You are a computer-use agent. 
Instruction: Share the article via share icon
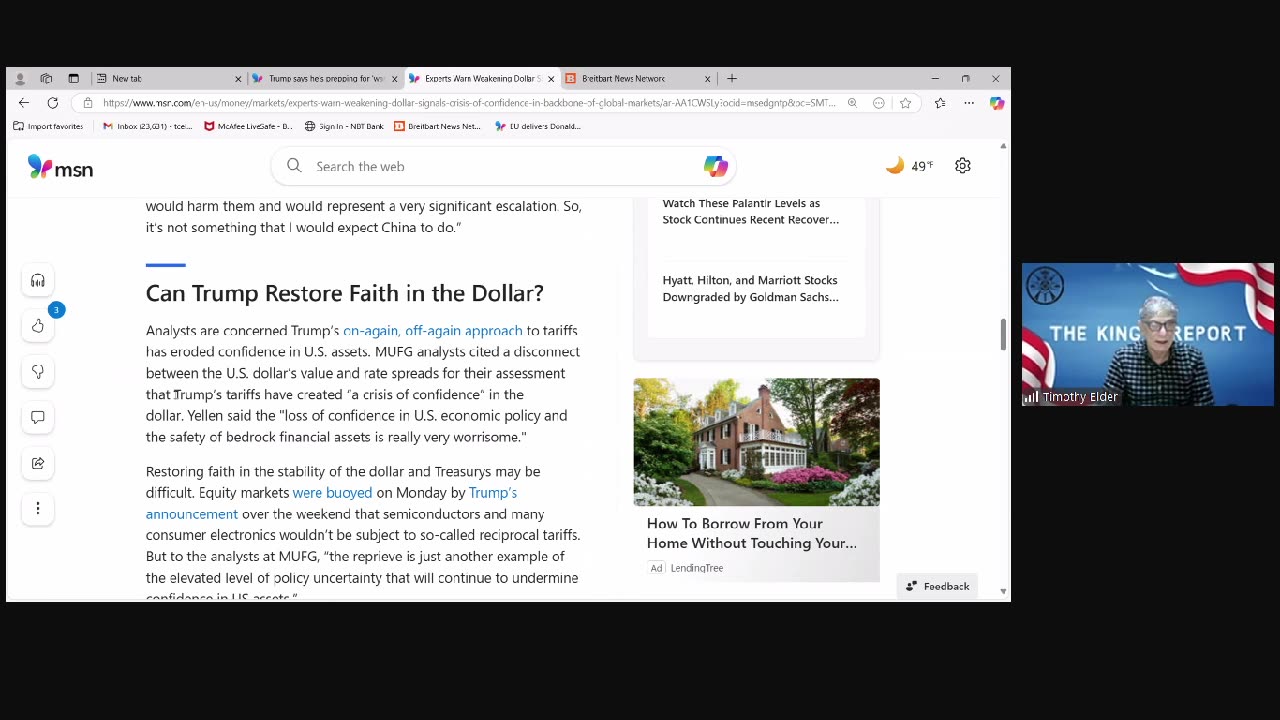38,463
